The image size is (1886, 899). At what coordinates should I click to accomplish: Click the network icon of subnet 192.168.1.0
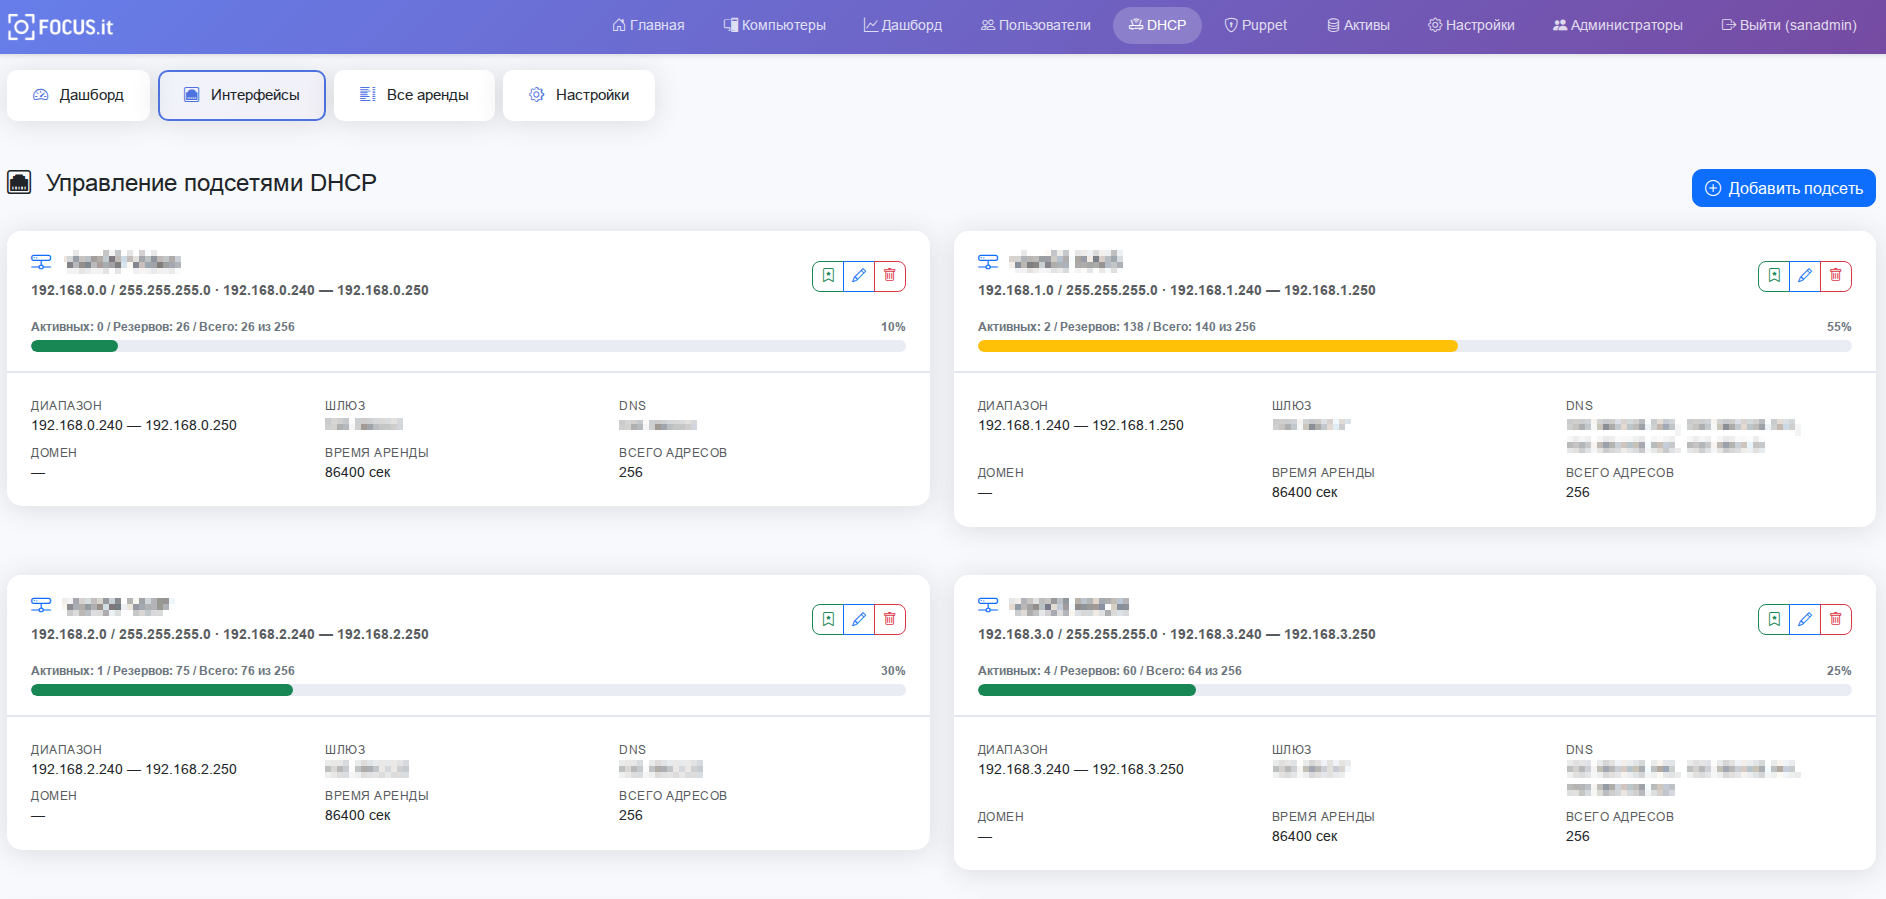point(988,262)
